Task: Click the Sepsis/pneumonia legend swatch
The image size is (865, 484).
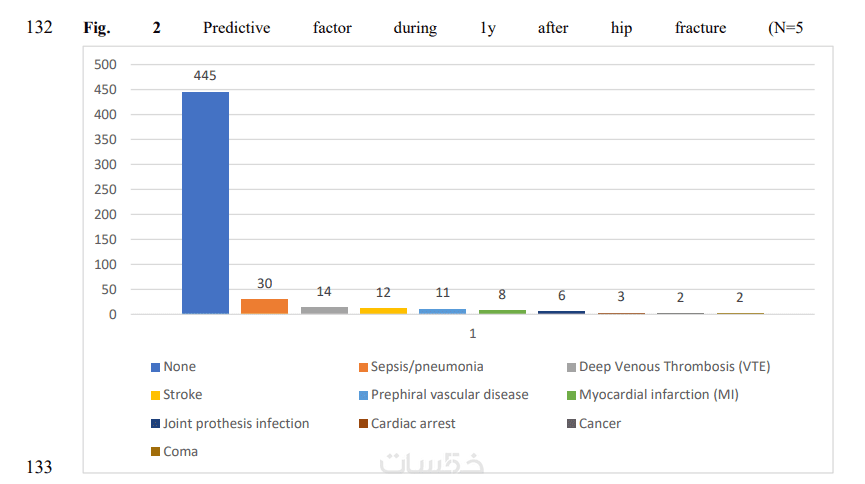Action: click(362, 367)
